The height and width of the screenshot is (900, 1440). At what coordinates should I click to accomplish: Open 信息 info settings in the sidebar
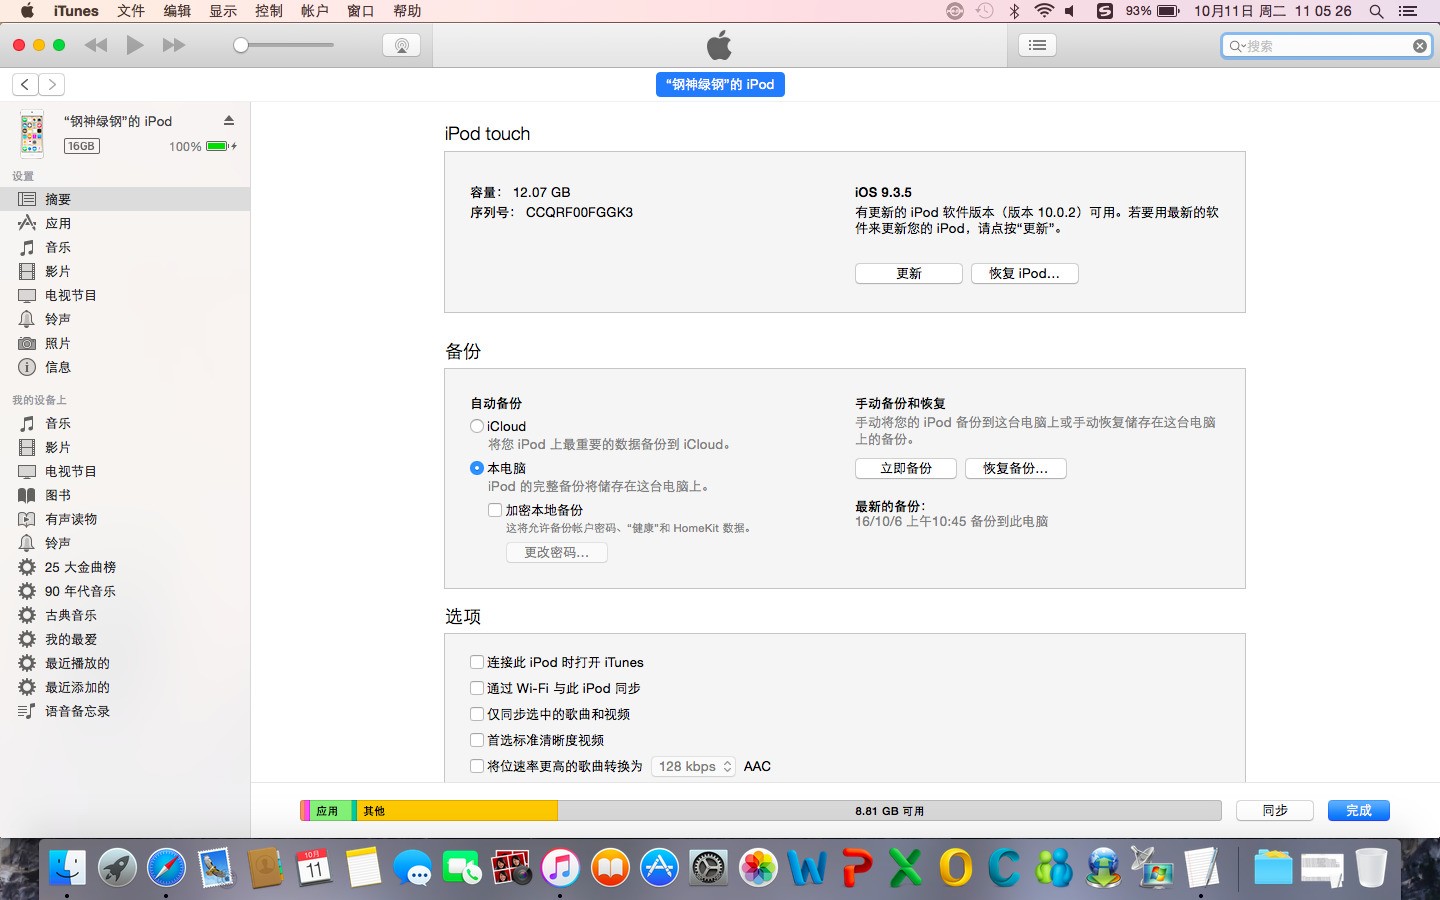[x=125, y=367]
